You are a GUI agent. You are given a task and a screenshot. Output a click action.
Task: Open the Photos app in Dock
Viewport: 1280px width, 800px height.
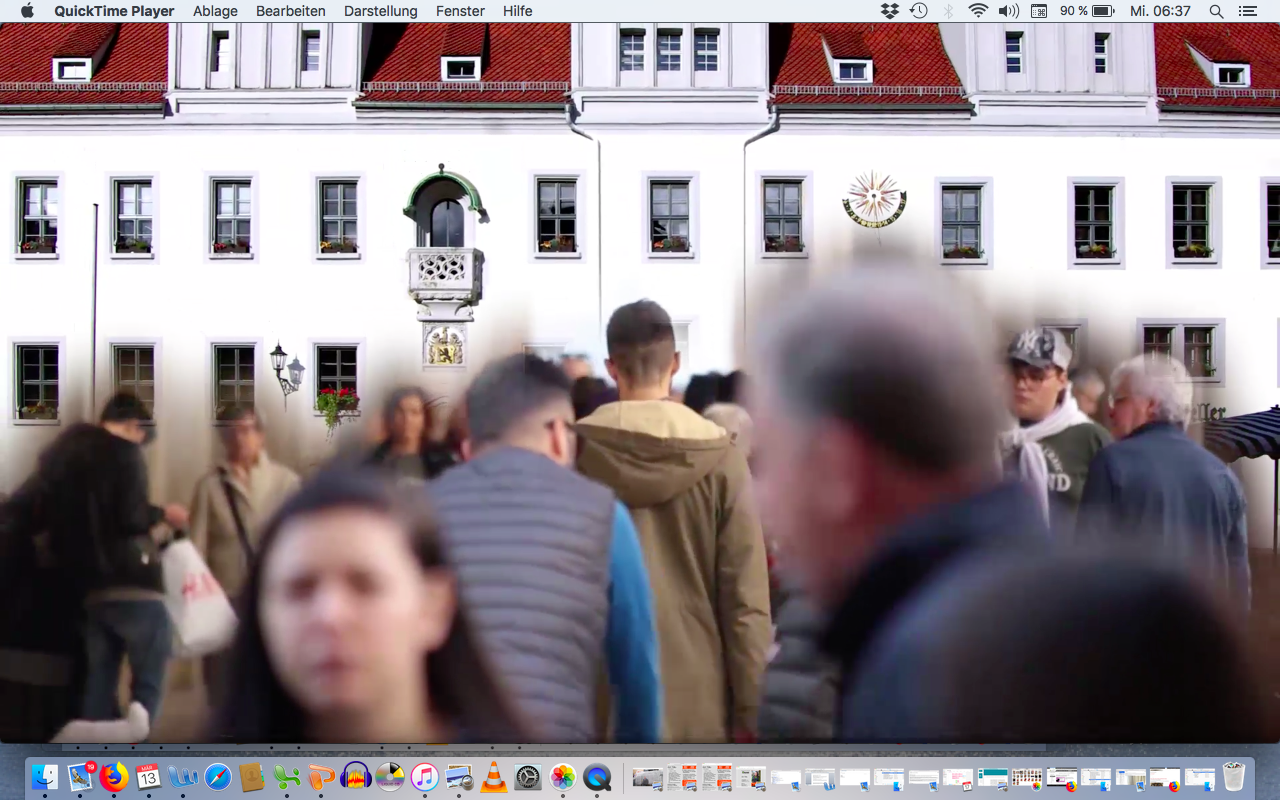point(563,777)
